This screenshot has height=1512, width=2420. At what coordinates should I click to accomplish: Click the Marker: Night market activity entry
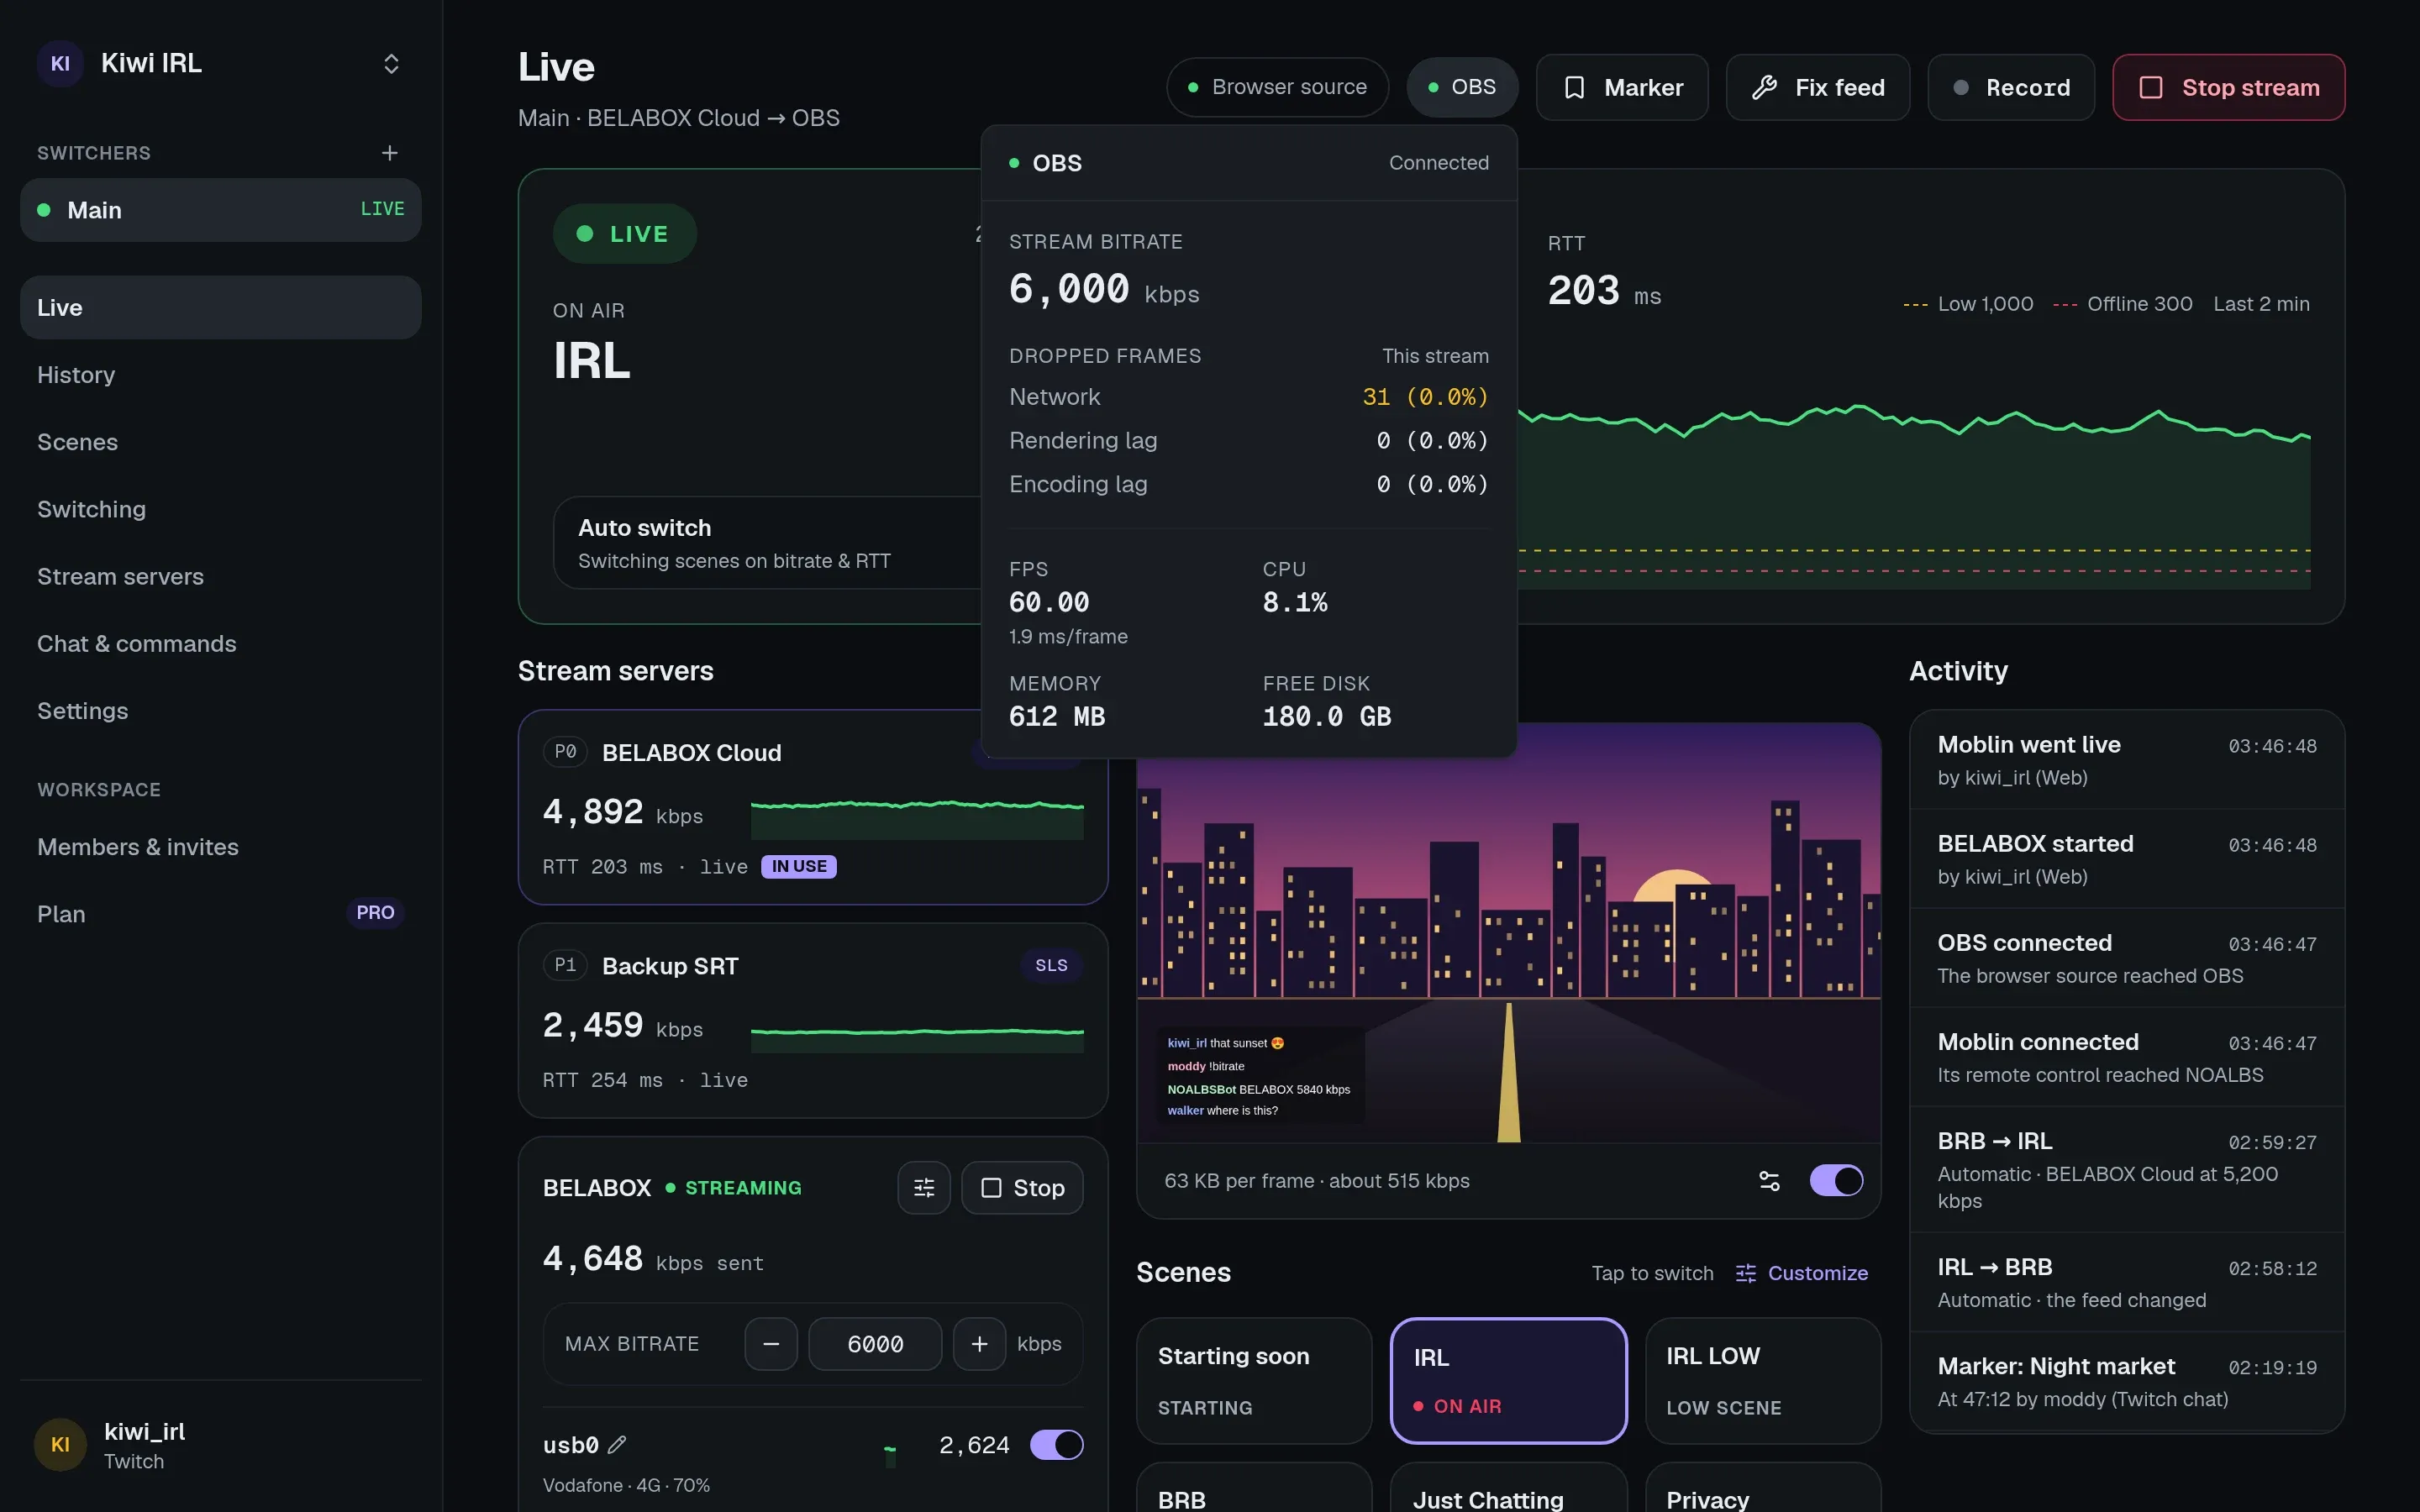[2126, 1381]
